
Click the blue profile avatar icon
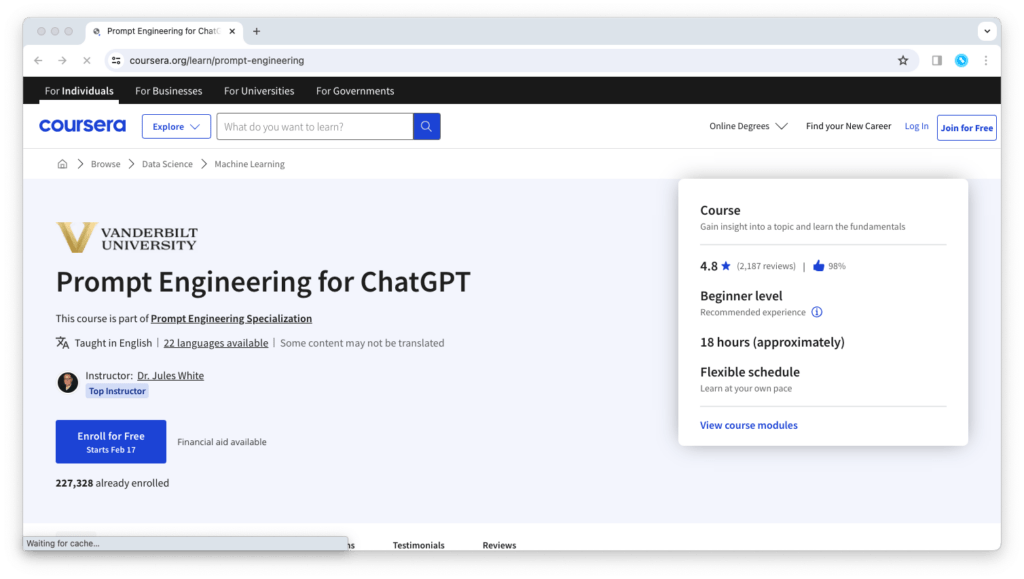[x=961, y=60]
